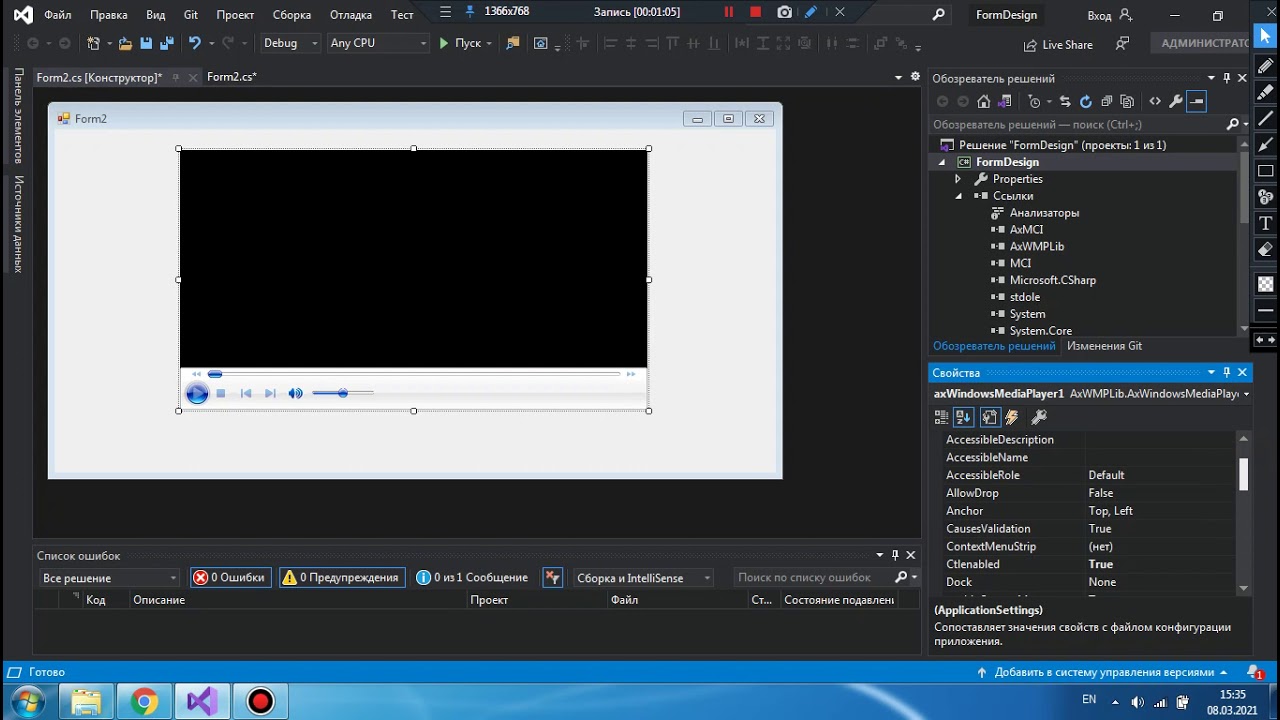Switch to the Изменения Git tab
This screenshot has width=1280, height=720.
click(1104, 346)
